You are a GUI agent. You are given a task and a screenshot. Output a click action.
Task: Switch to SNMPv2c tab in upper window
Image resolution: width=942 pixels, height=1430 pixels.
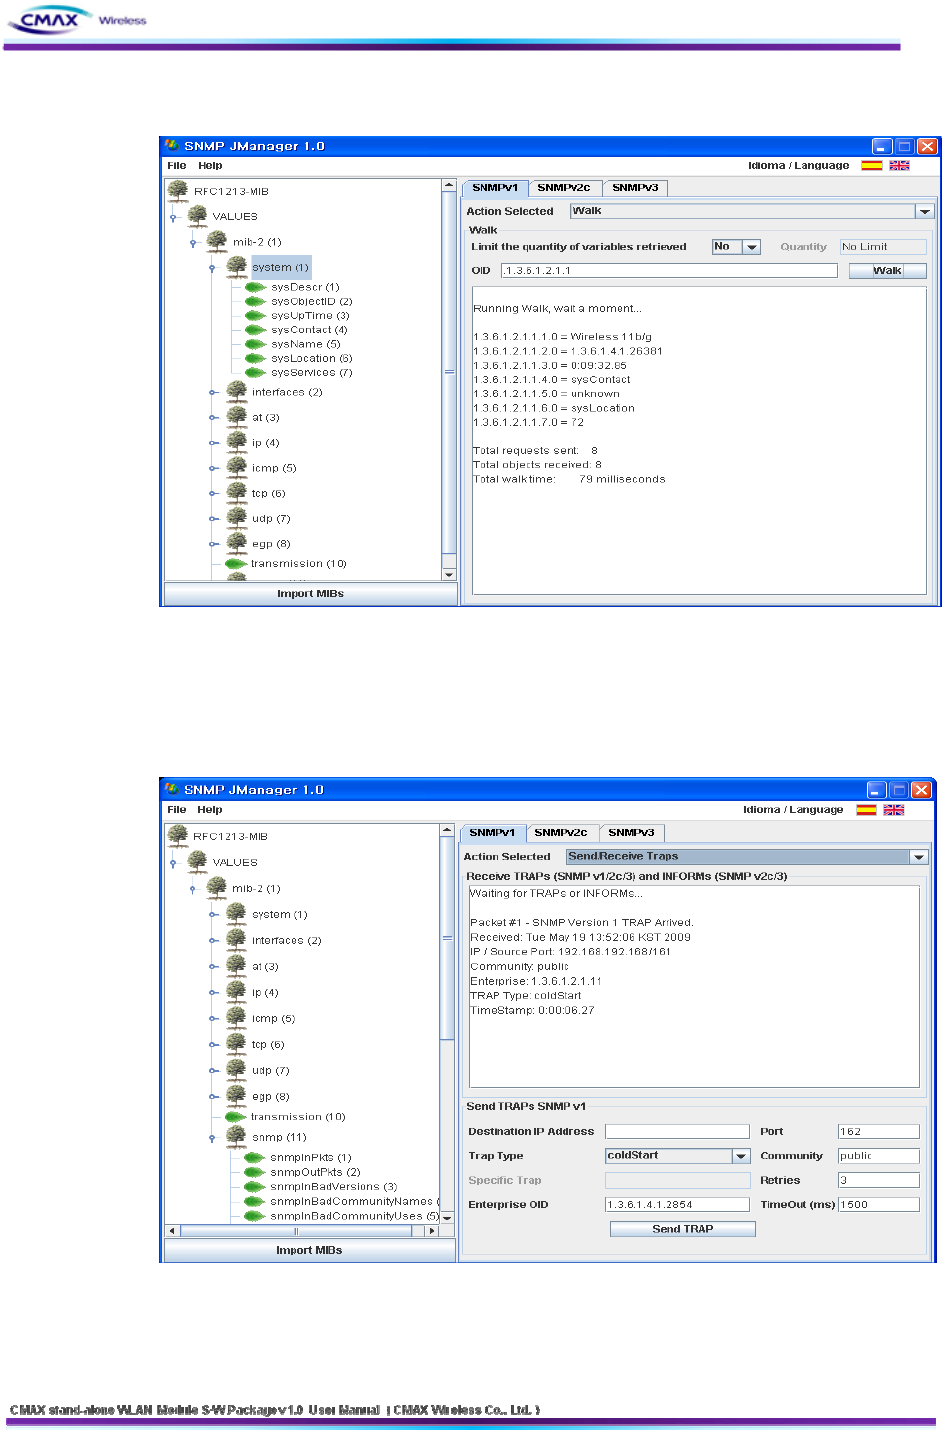point(563,188)
